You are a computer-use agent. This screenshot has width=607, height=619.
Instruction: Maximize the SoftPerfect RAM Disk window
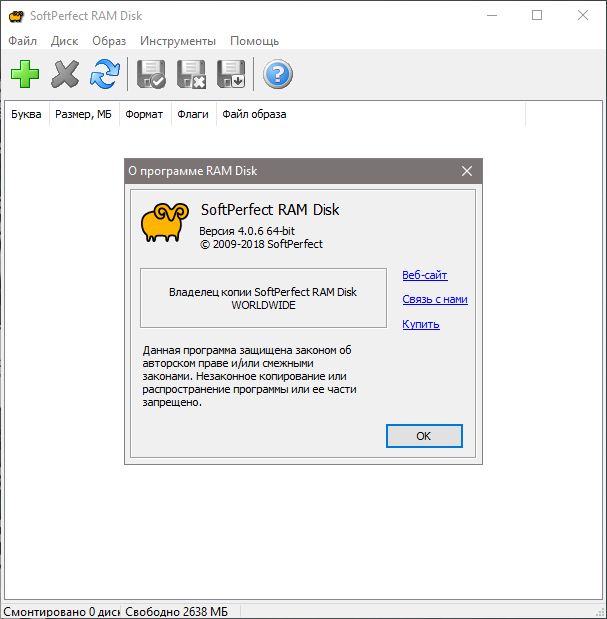tap(537, 15)
